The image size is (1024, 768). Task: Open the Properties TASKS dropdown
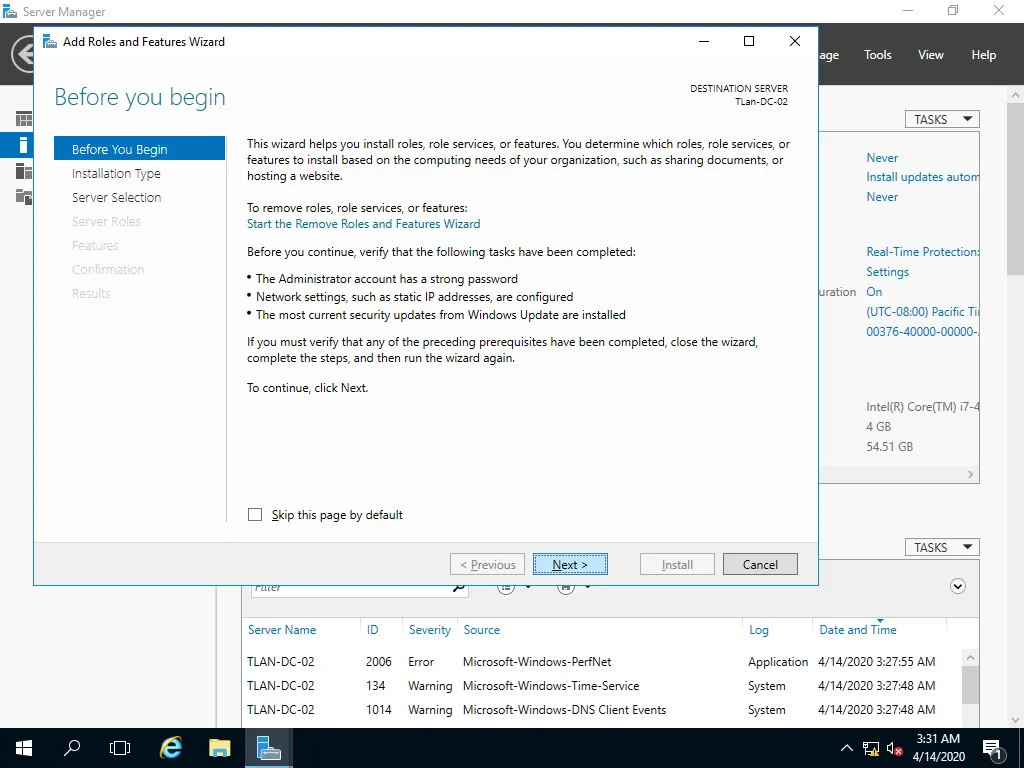pos(942,119)
